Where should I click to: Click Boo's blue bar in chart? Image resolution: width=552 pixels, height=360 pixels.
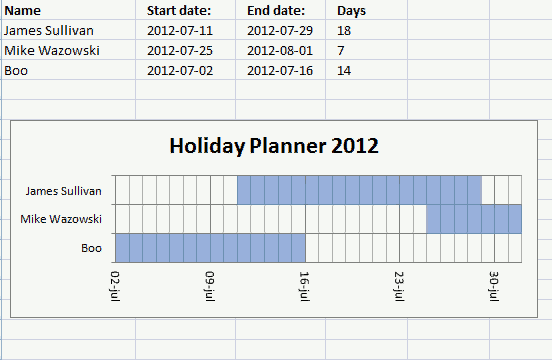point(210,248)
